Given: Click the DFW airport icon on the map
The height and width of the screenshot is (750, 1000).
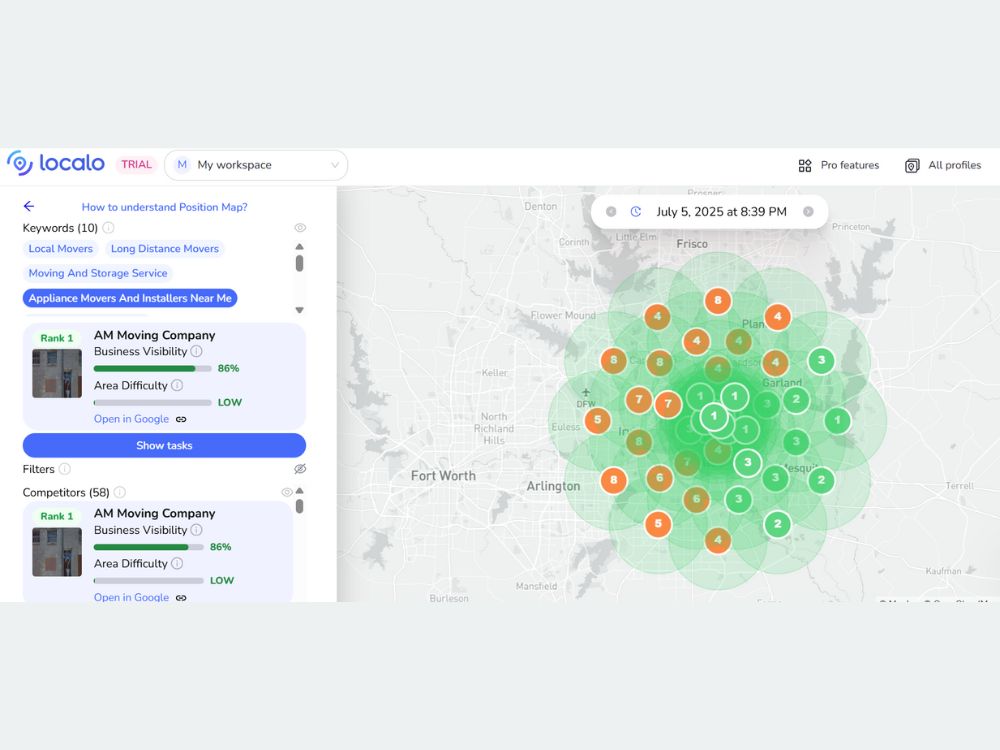Looking at the screenshot, I should click(585, 392).
